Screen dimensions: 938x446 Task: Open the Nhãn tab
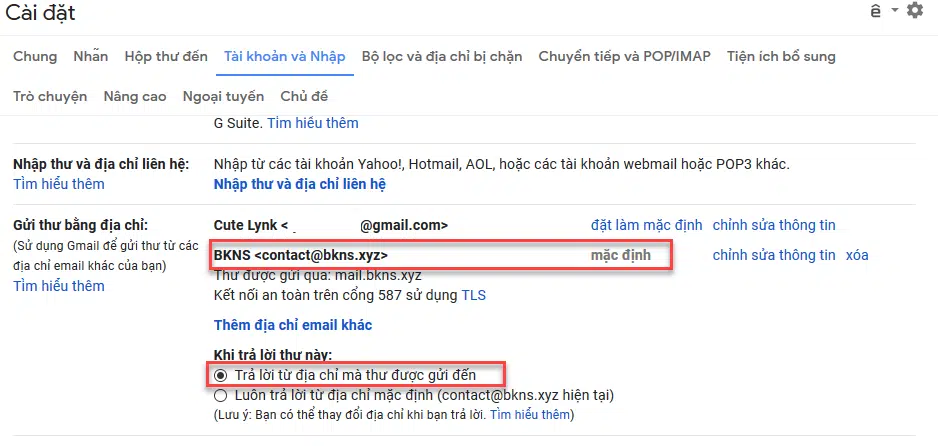pyautogui.click(x=91, y=57)
